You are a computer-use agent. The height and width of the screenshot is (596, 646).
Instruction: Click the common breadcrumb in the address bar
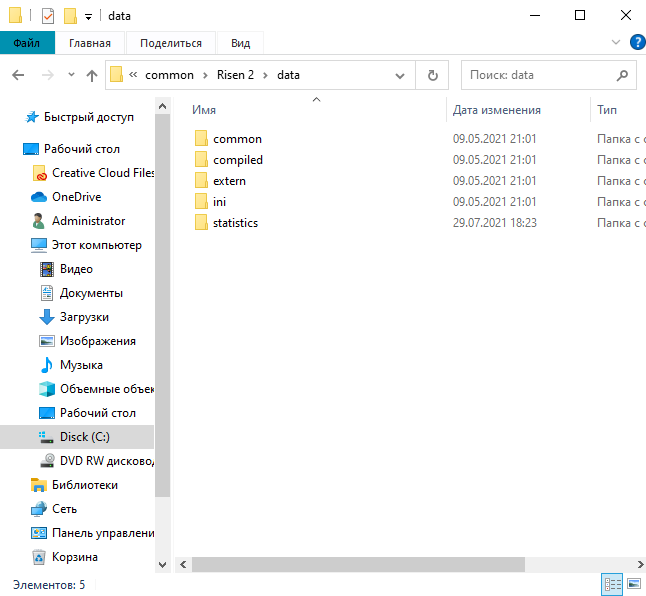[169, 75]
